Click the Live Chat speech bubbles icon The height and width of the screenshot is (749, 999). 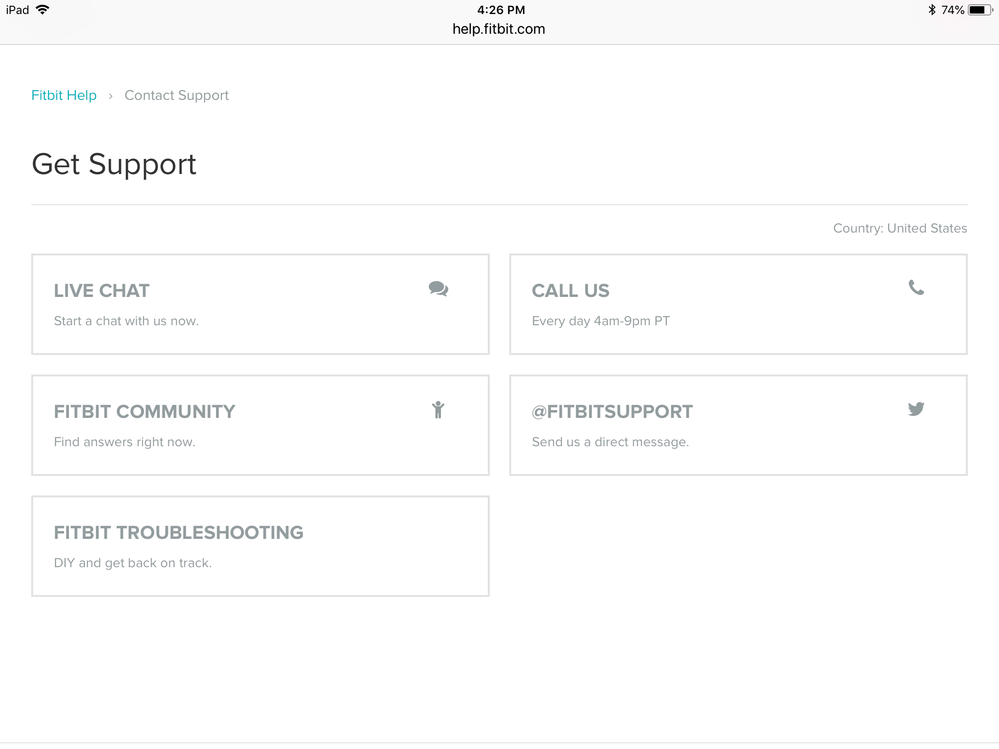click(x=438, y=289)
